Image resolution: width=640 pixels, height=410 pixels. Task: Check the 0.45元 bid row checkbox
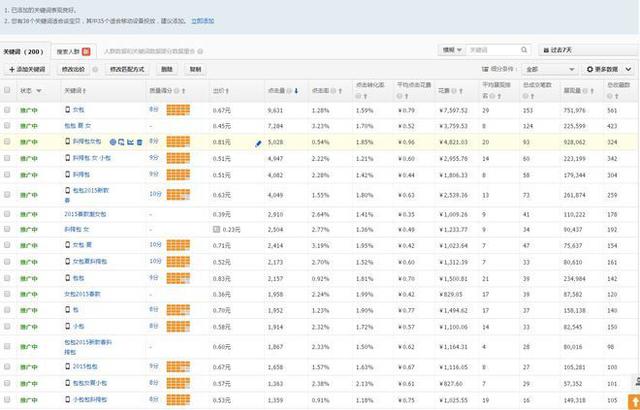7,126
